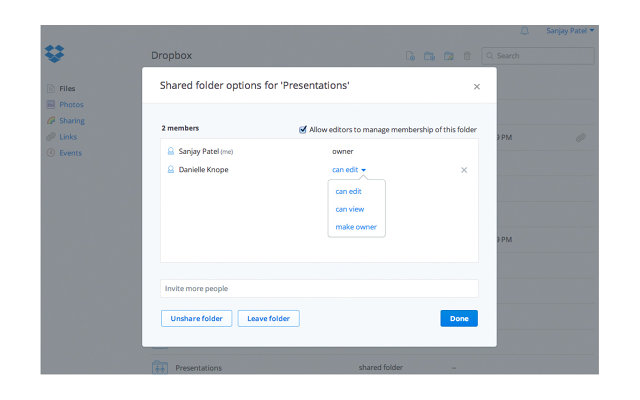Click the Done button
This screenshot has width=640, height=400.
point(459,318)
